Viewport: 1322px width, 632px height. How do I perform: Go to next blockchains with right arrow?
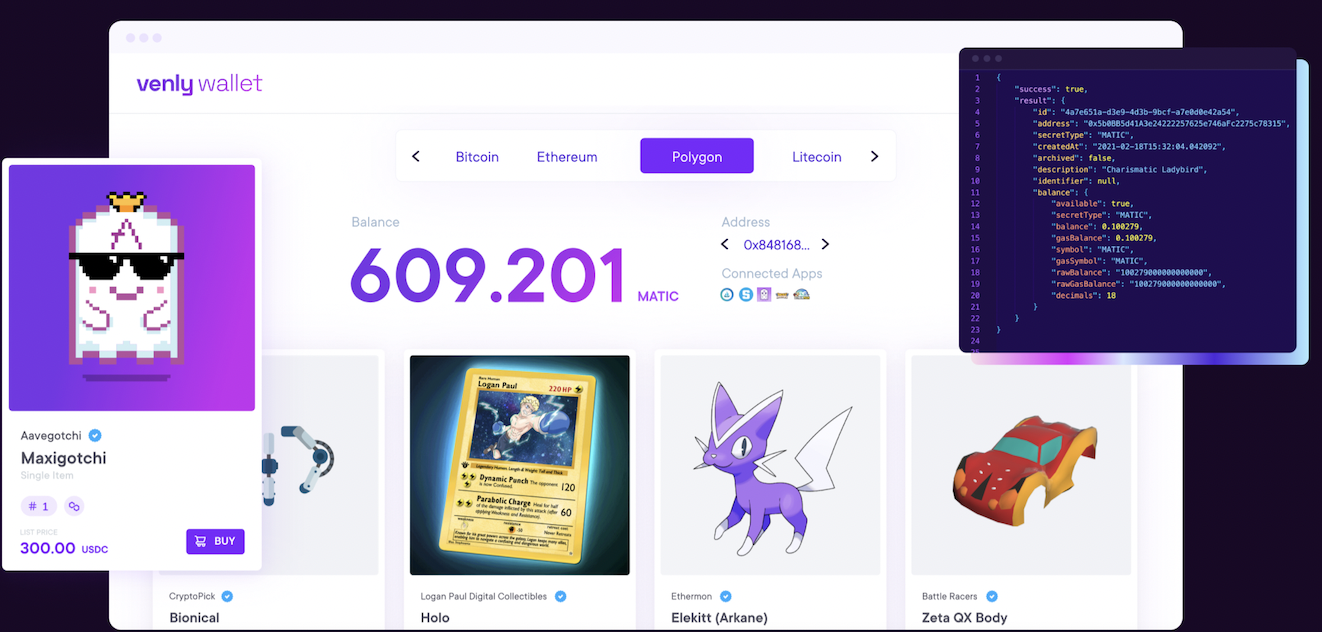click(x=875, y=156)
